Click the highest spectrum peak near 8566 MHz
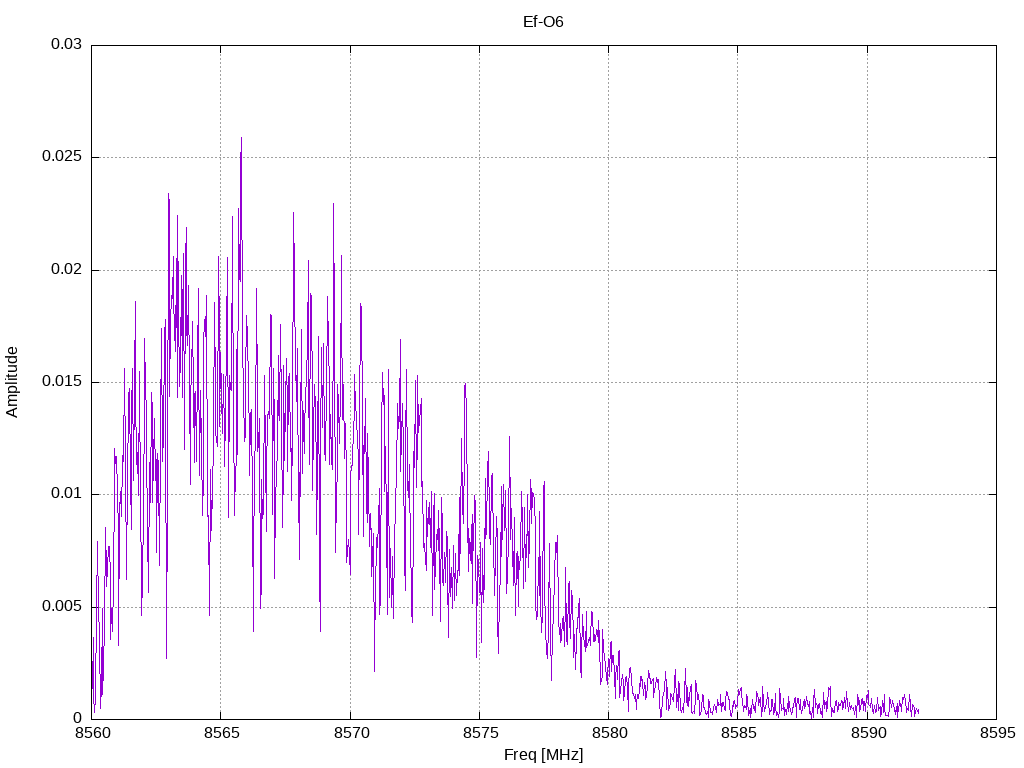1024x768 pixels. pyautogui.click(x=241, y=138)
